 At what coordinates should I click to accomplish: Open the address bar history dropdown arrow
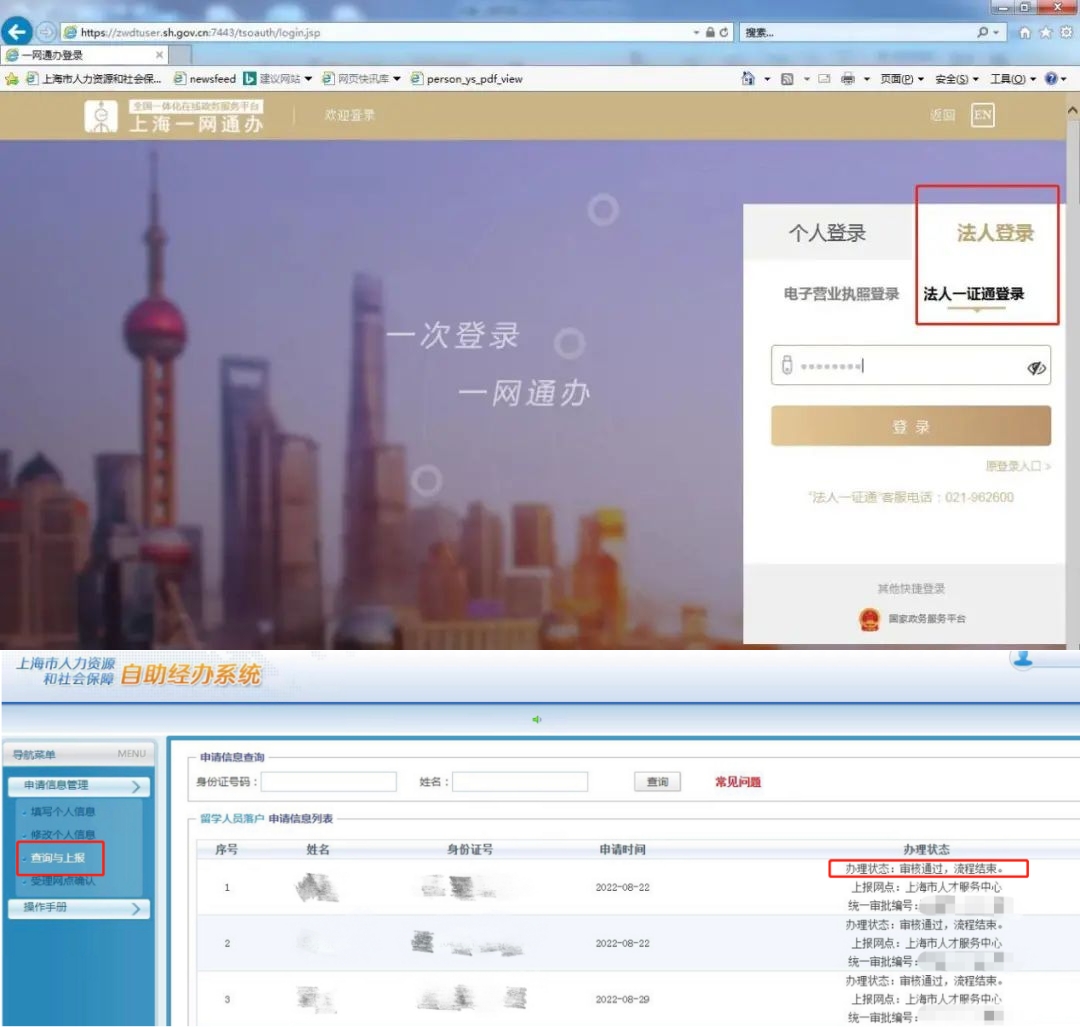coord(696,32)
